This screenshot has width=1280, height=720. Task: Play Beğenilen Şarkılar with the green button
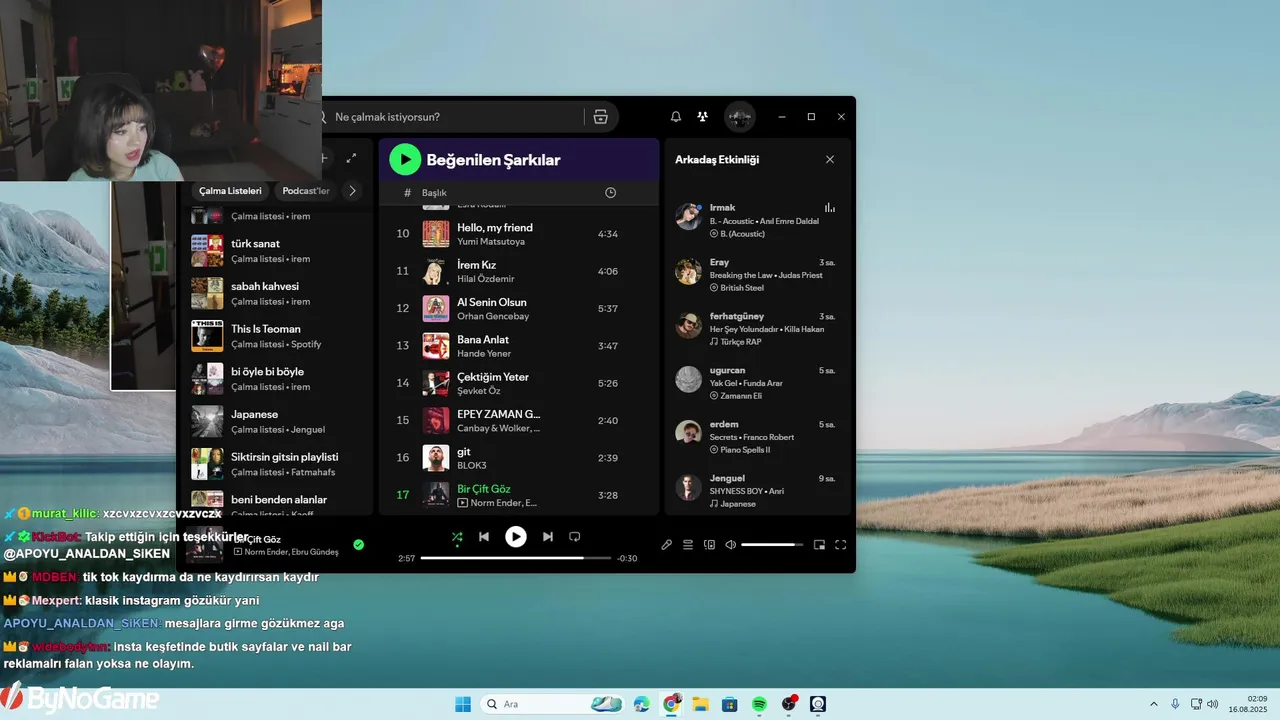click(x=405, y=159)
